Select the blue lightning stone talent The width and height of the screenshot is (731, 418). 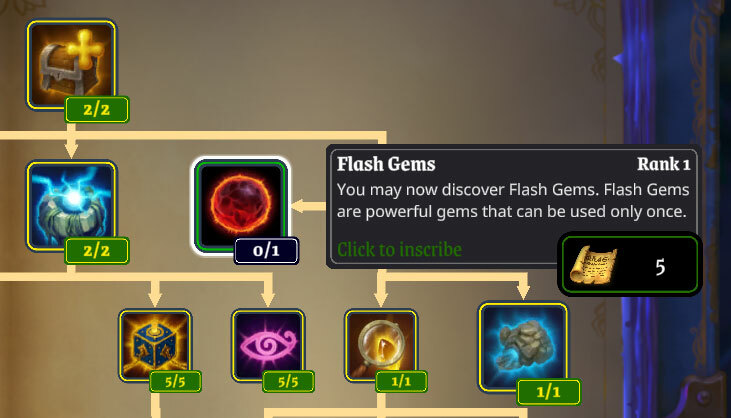[x=71, y=206]
